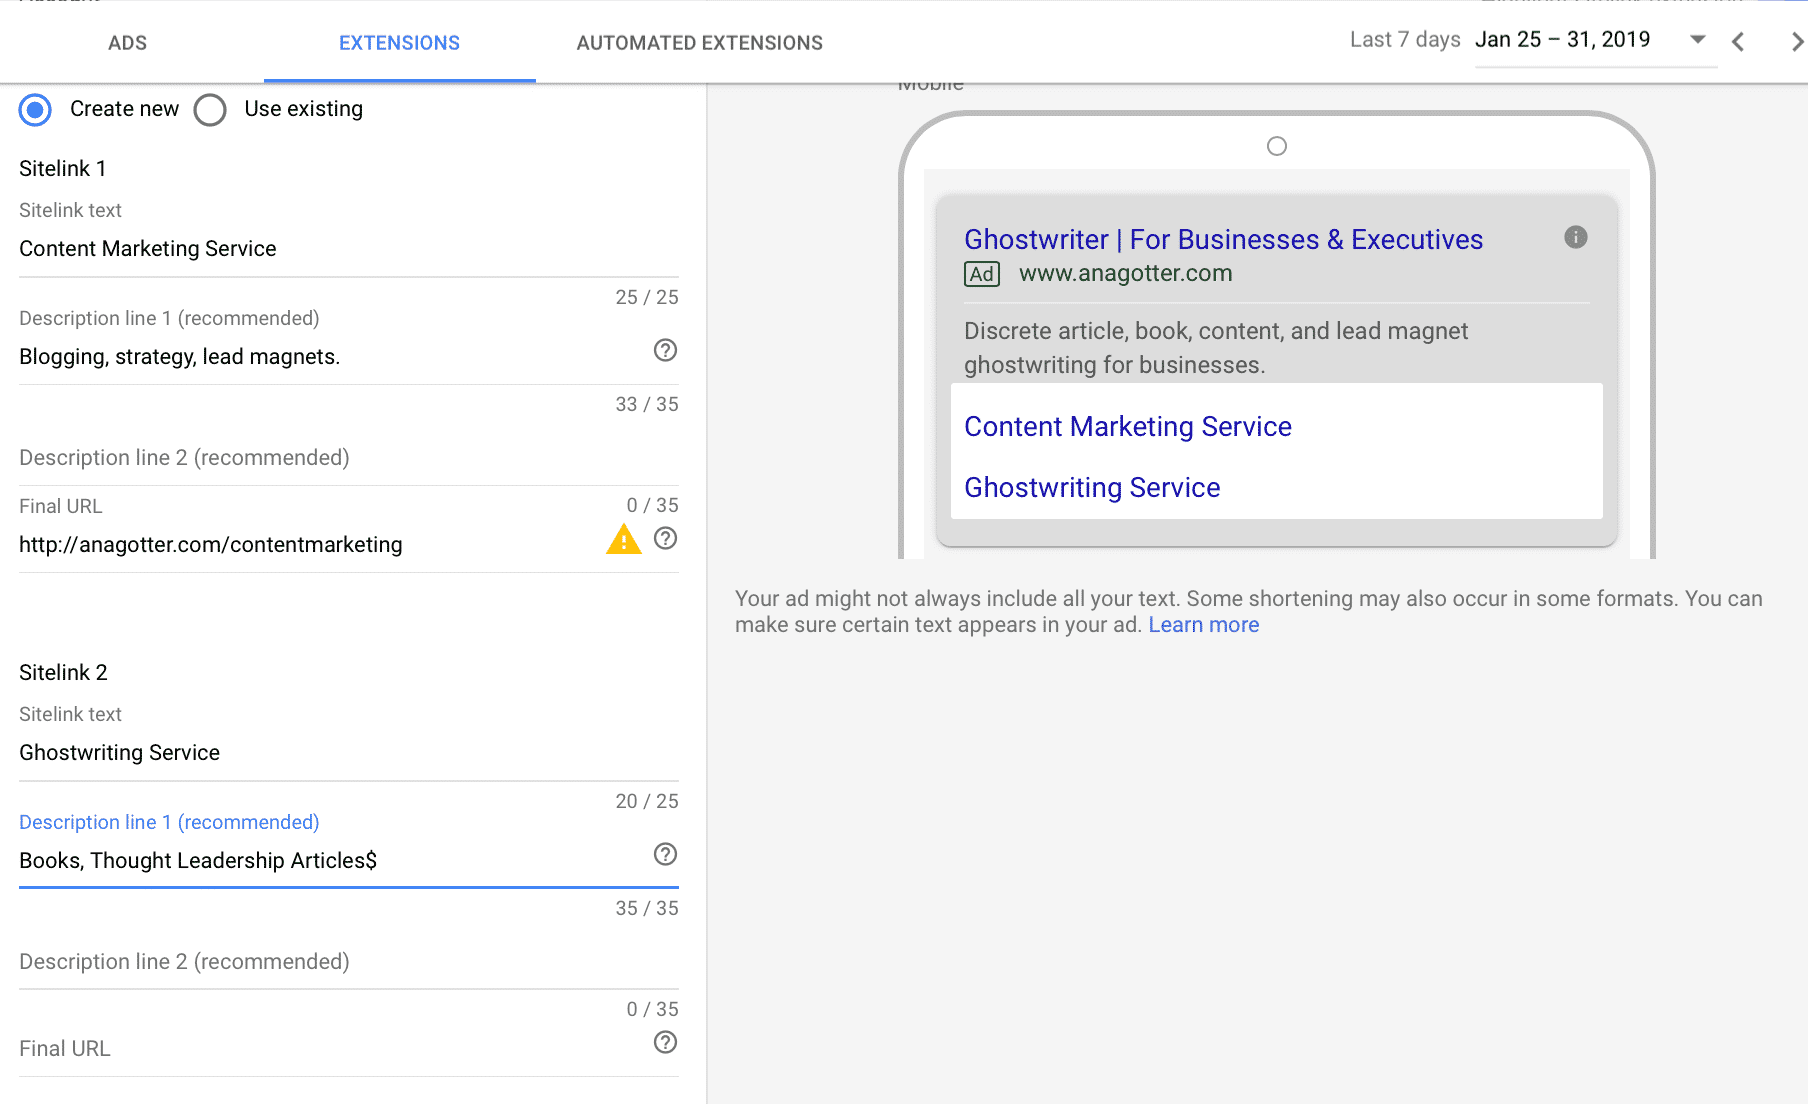The width and height of the screenshot is (1808, 1104).
Task: Select the Use existing radio button
Action: tap(210, 110)
